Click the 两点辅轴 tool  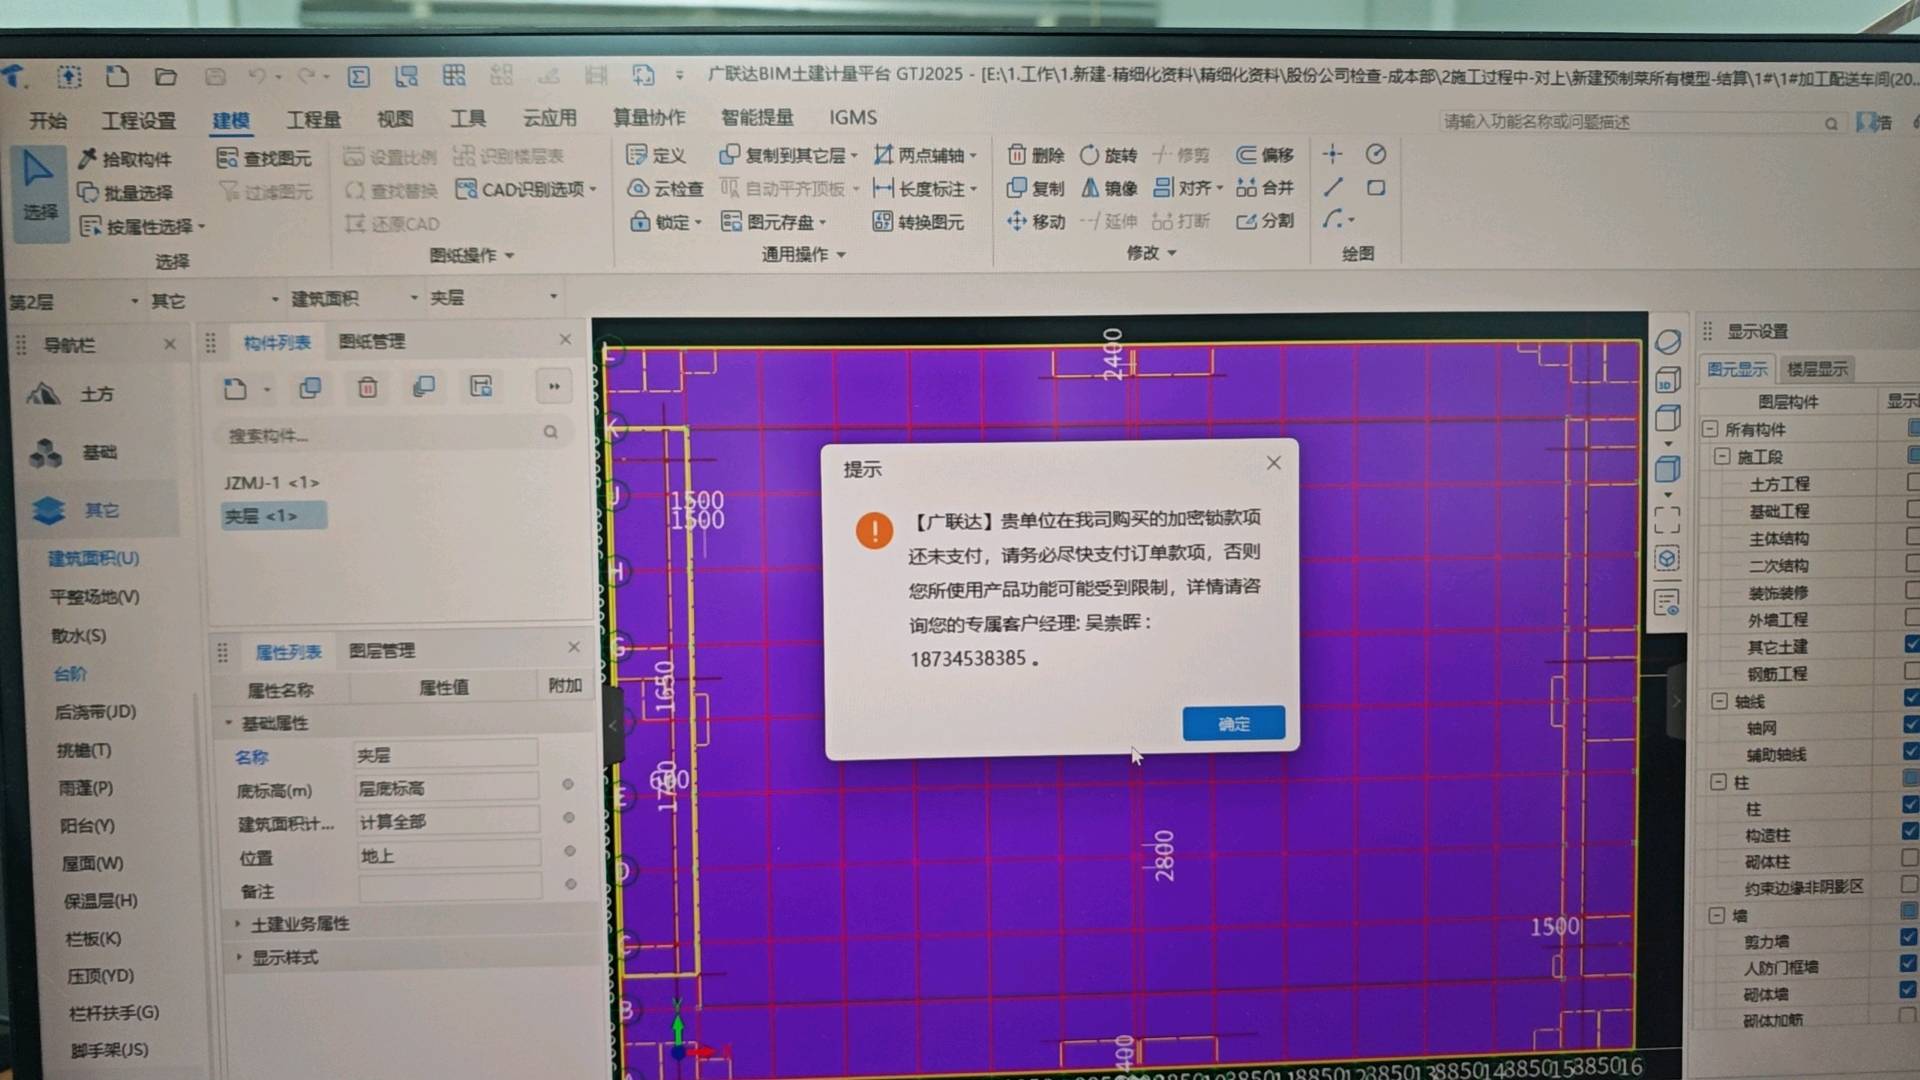click(x=925, y=155)
